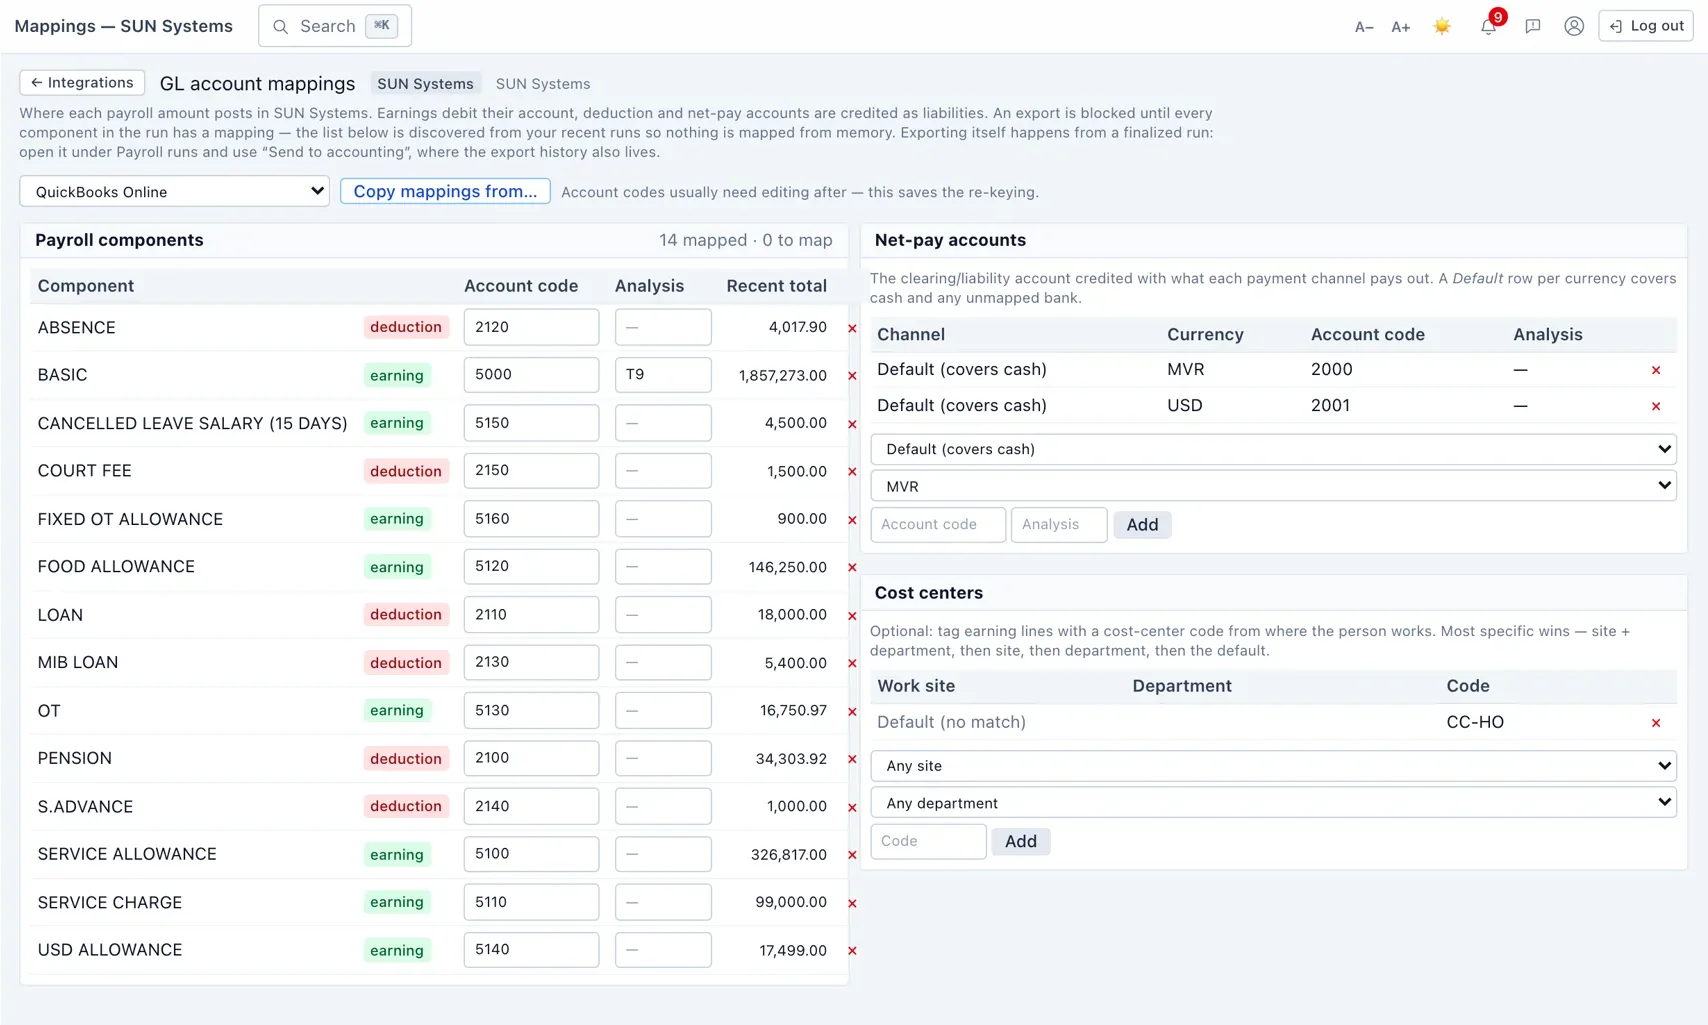
Task: Click the Log out button
Action: [1645, 26]
